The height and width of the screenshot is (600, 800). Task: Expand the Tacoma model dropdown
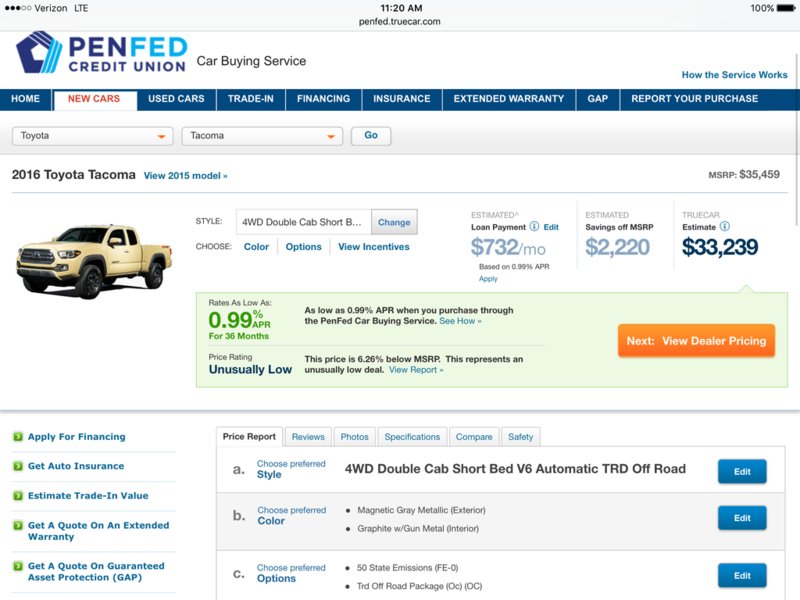262,136
